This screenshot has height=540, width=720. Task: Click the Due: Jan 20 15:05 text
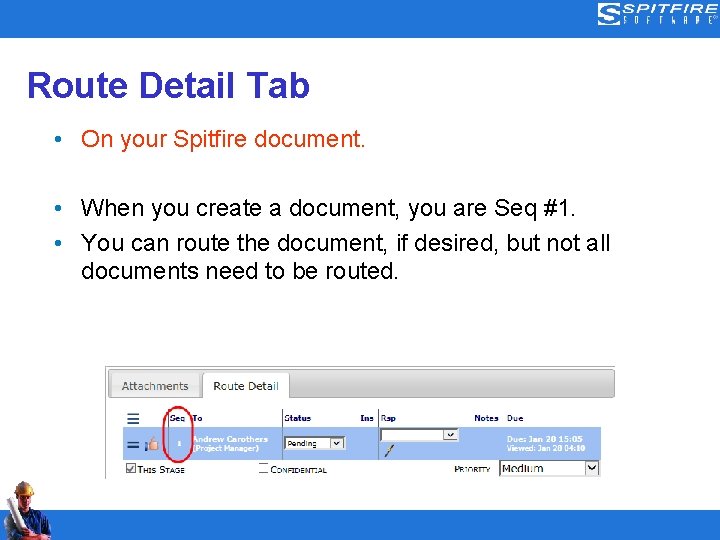545,439
